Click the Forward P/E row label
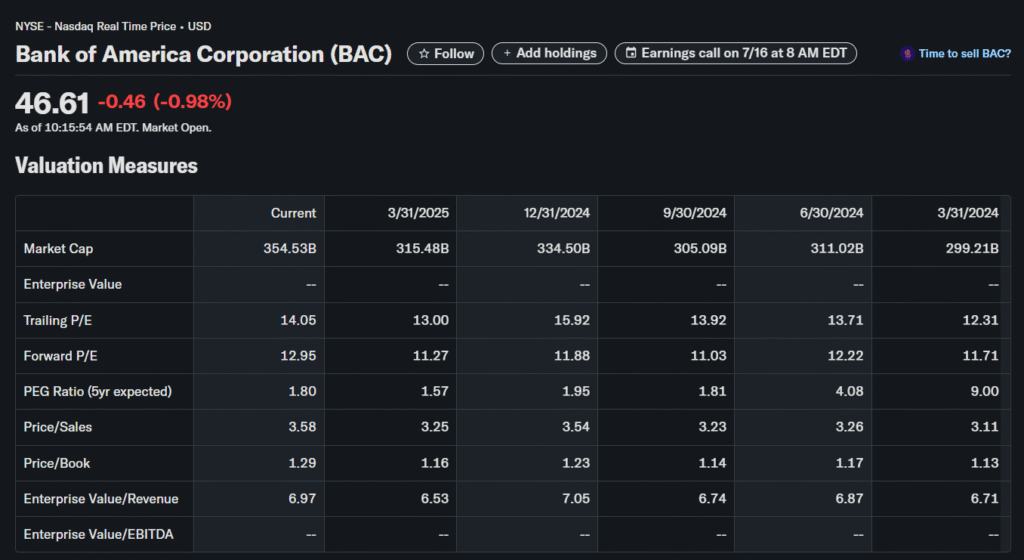 (x=60, y=356)
